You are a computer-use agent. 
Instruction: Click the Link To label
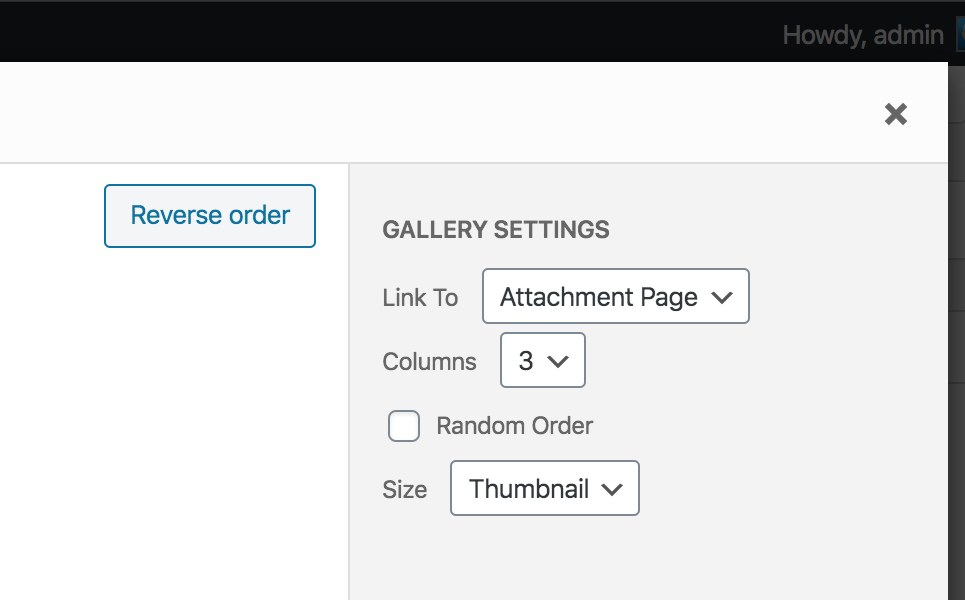[x=420, y=298]
